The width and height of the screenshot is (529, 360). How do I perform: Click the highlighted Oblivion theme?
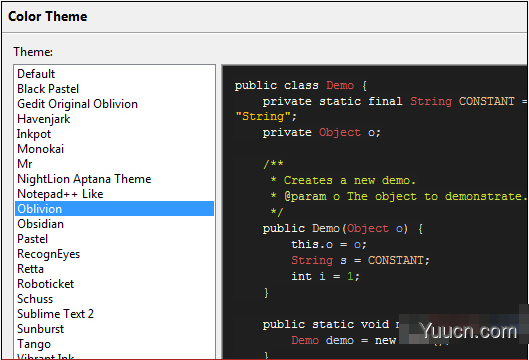(114, 209)
